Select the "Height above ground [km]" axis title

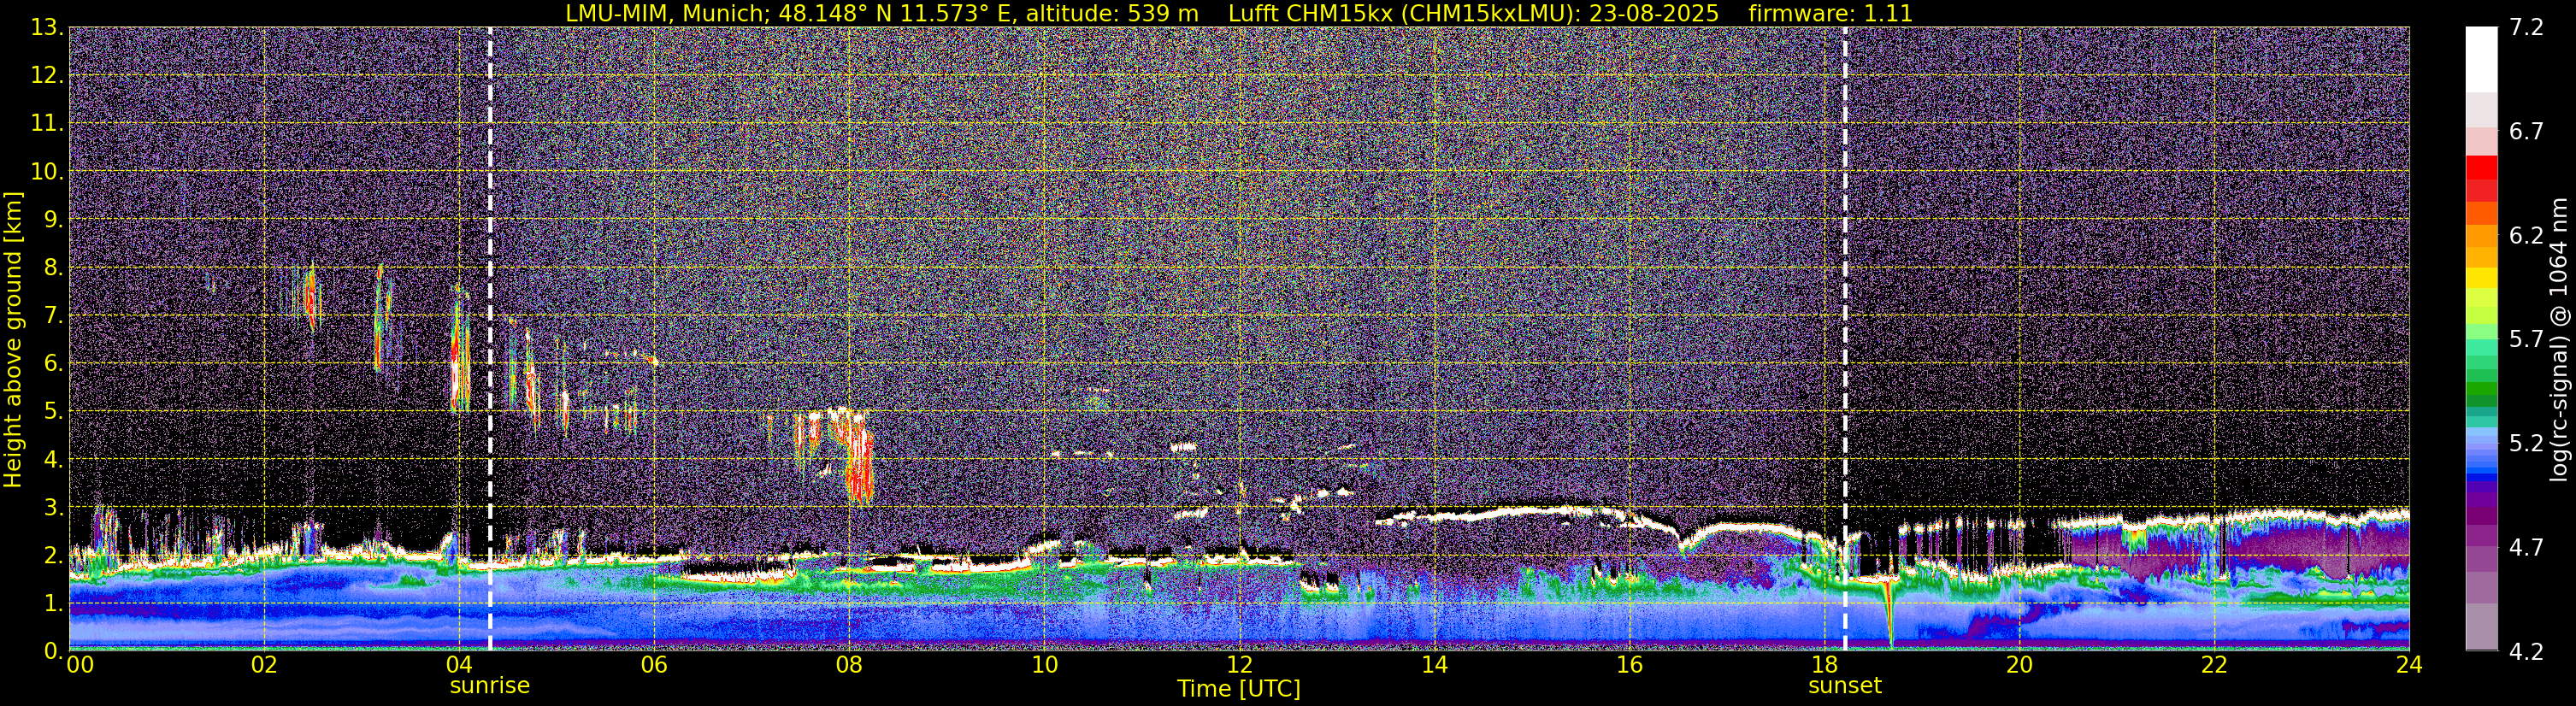(x=13, y=339)
